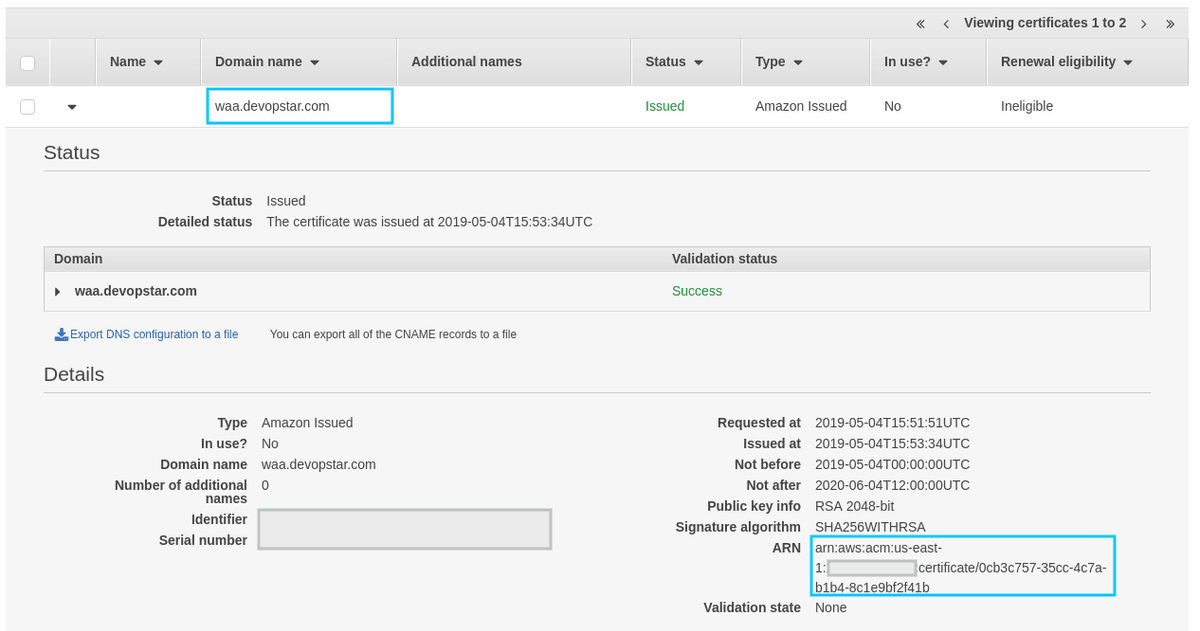Go to first page of certificates
Screen dimensions: 1200x631
pos(920,23)
